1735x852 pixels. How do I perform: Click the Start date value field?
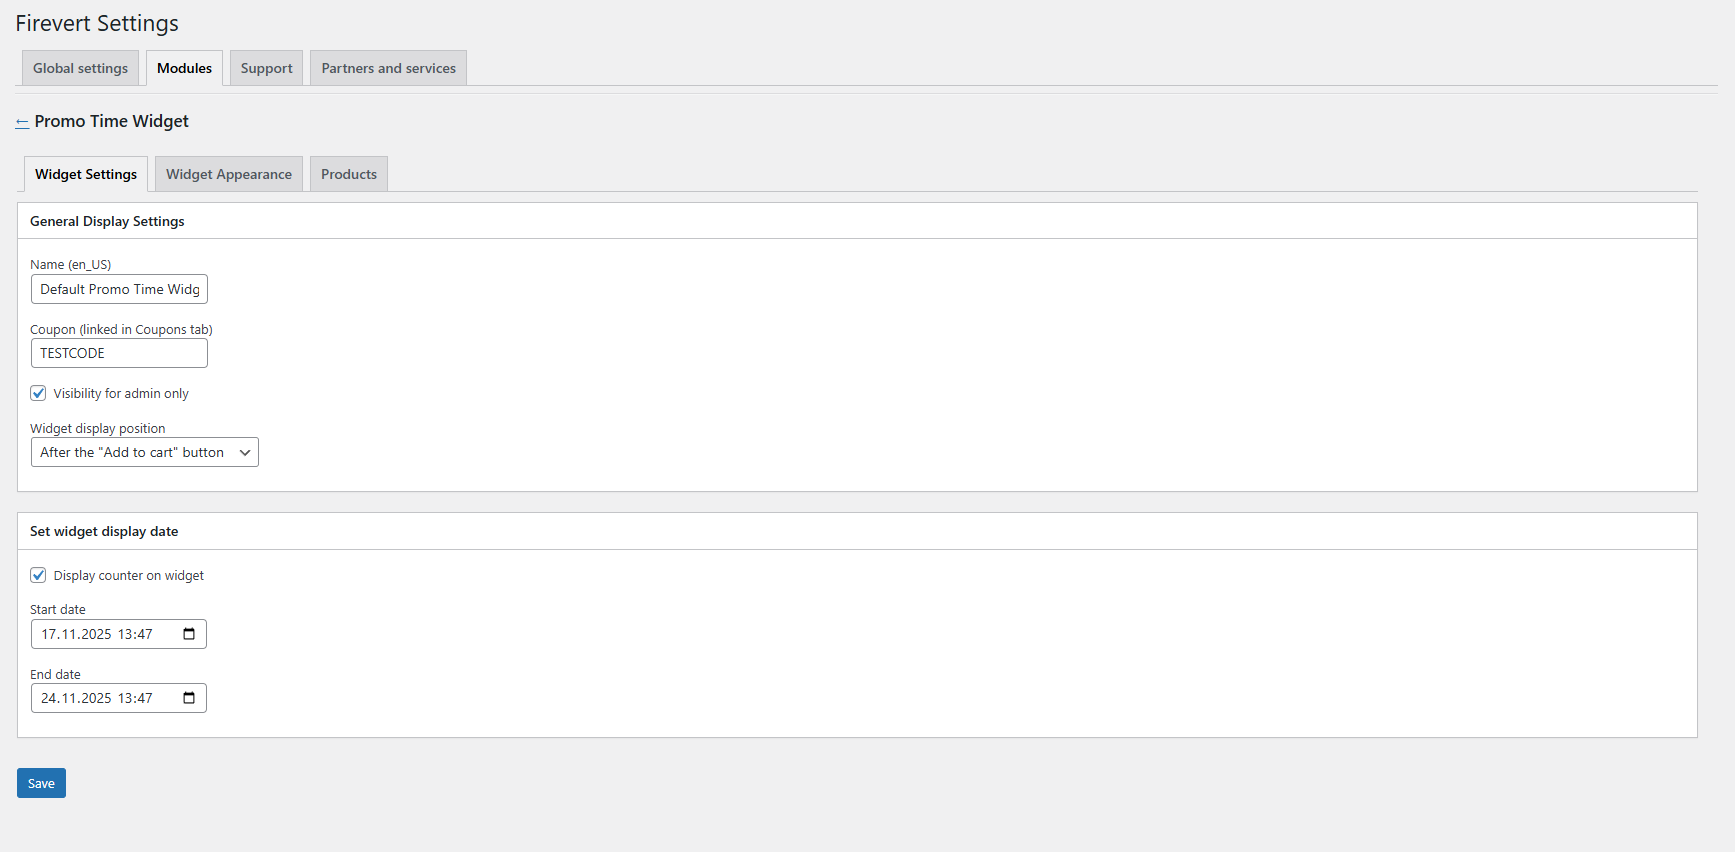(100, 634)
